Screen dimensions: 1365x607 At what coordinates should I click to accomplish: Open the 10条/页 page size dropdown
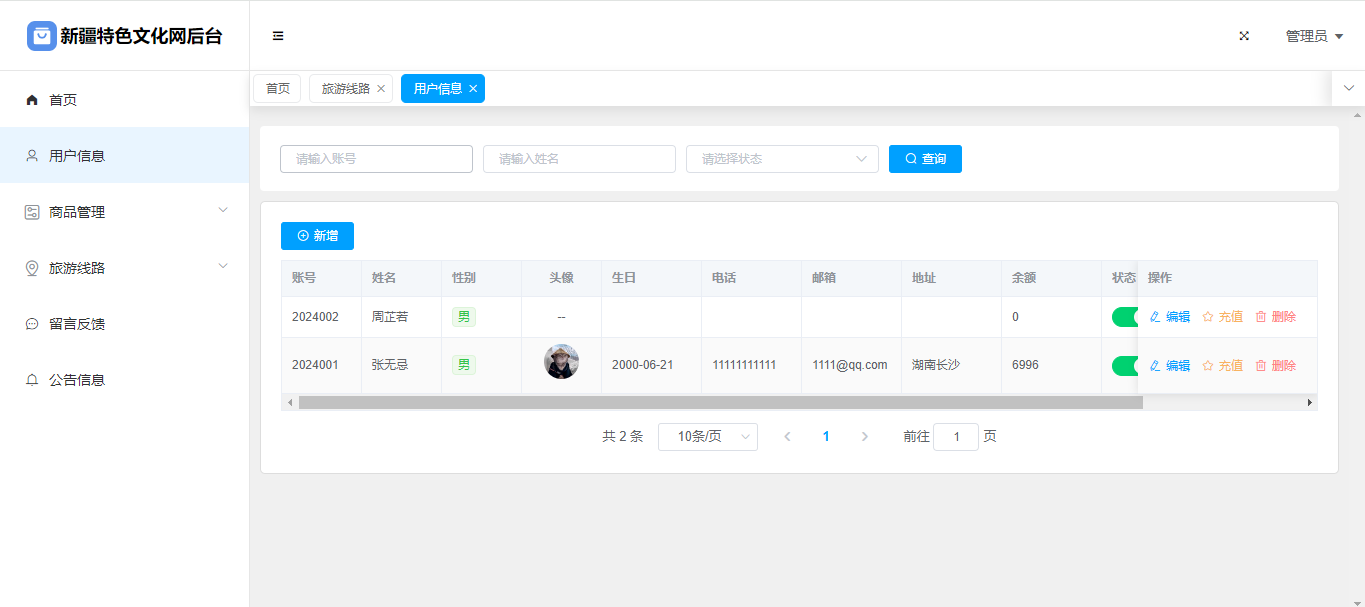coord(707,437)
